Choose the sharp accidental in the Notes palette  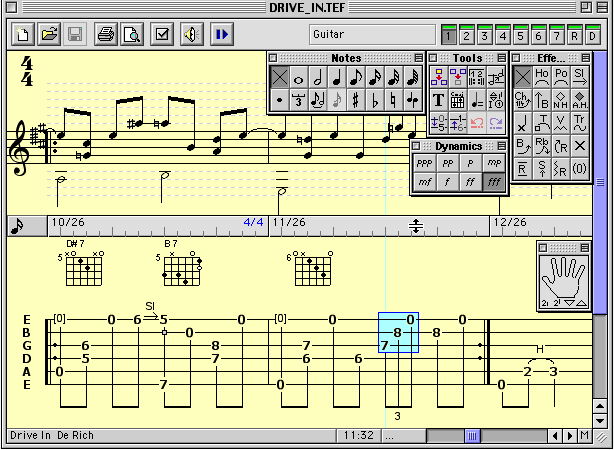click(354, 100)
